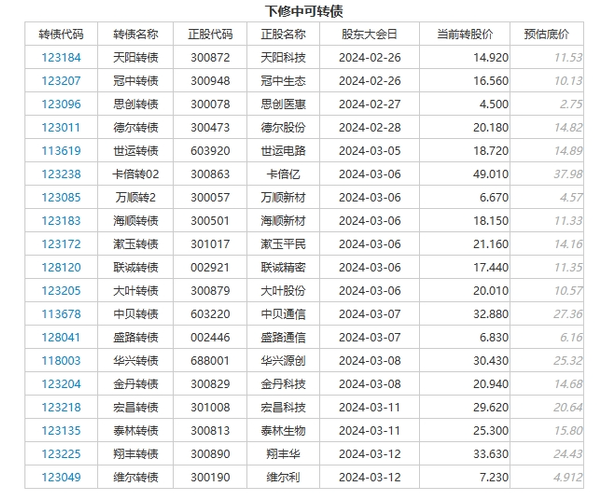Click the 洁玉转债 cell
Image resolution: width=603 pixels, height=500 pixels.
135,244
